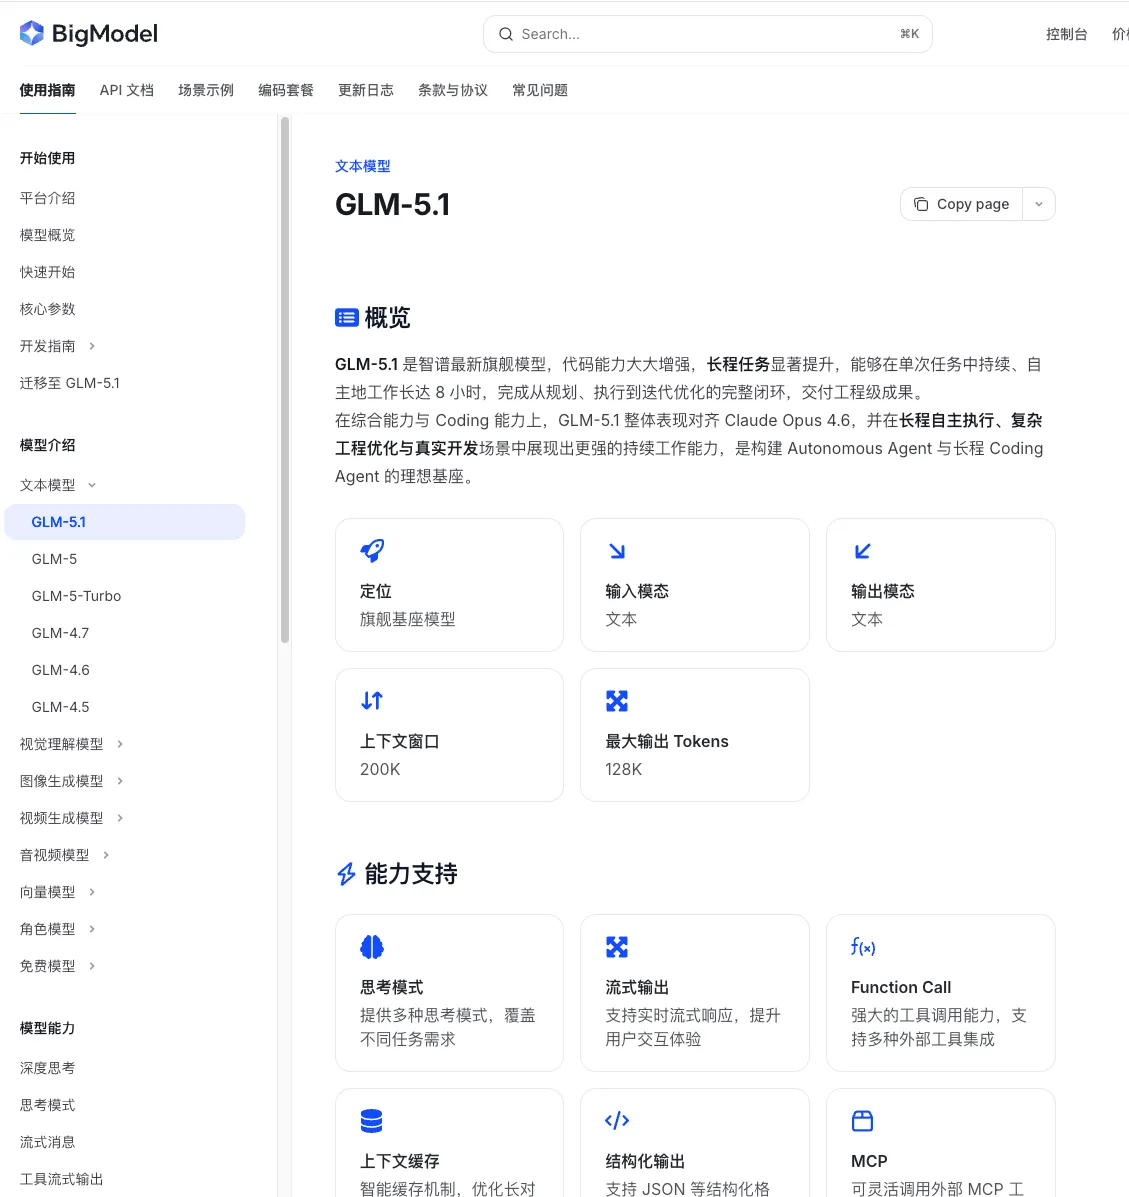Select GLM-5-Turbo in the sidebar
The width and height of the screenshot is (1129, 1197).
tap(76, 596)
